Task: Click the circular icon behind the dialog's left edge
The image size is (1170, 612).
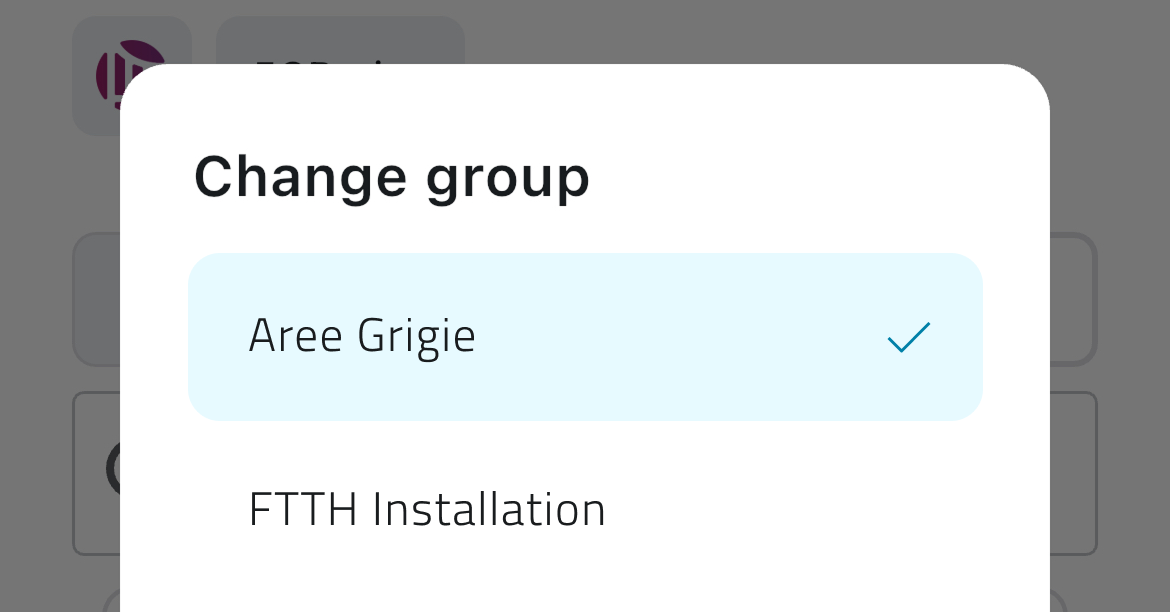Action: point(112,469)
